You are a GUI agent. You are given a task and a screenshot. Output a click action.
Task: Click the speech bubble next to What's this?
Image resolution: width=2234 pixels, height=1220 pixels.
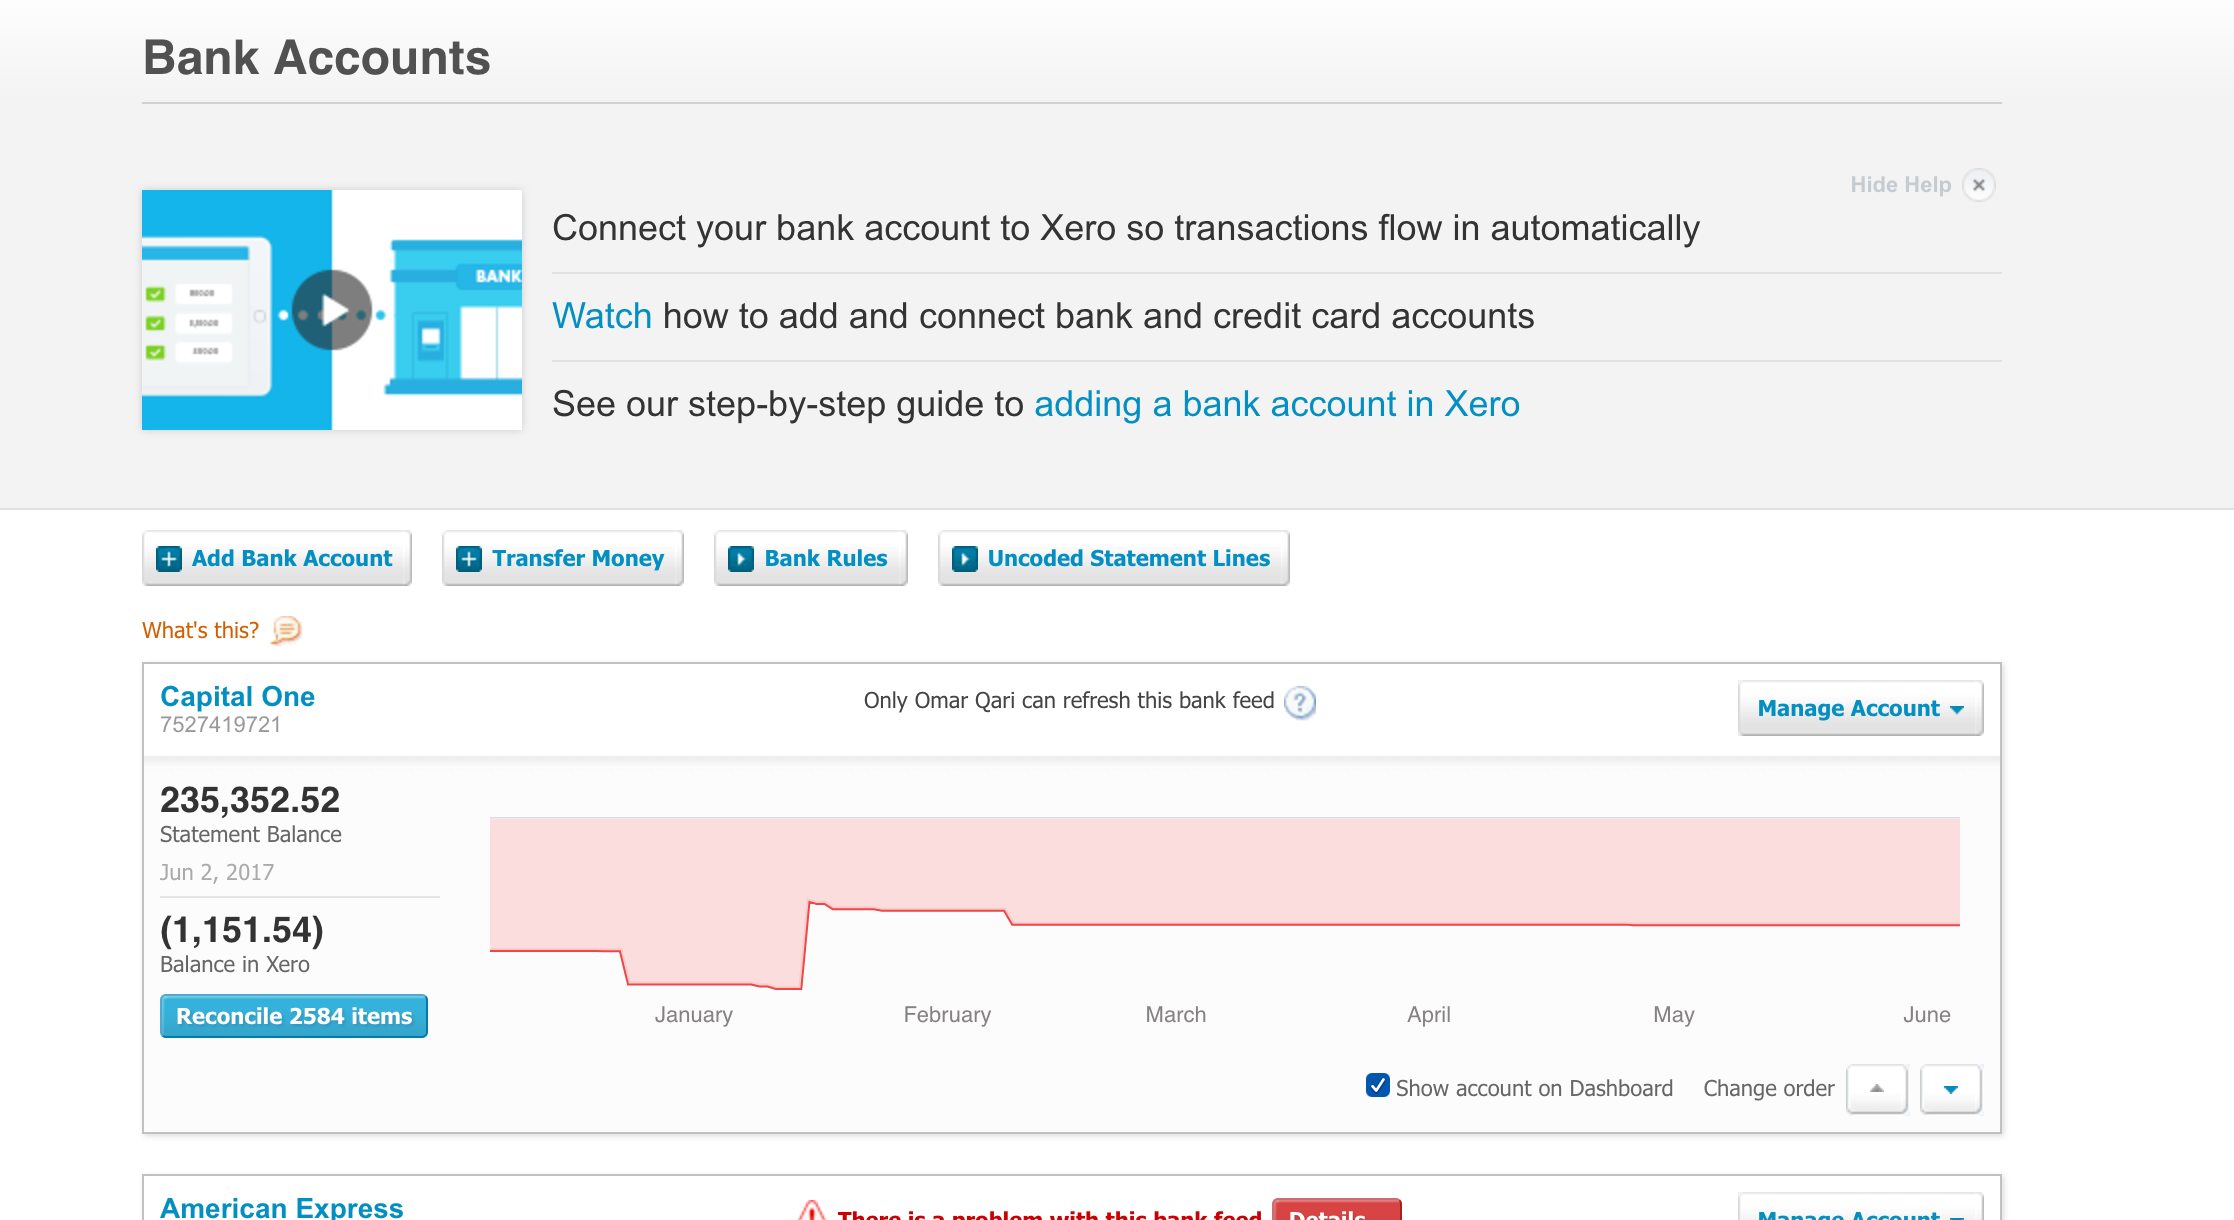[x=286, y=631]
